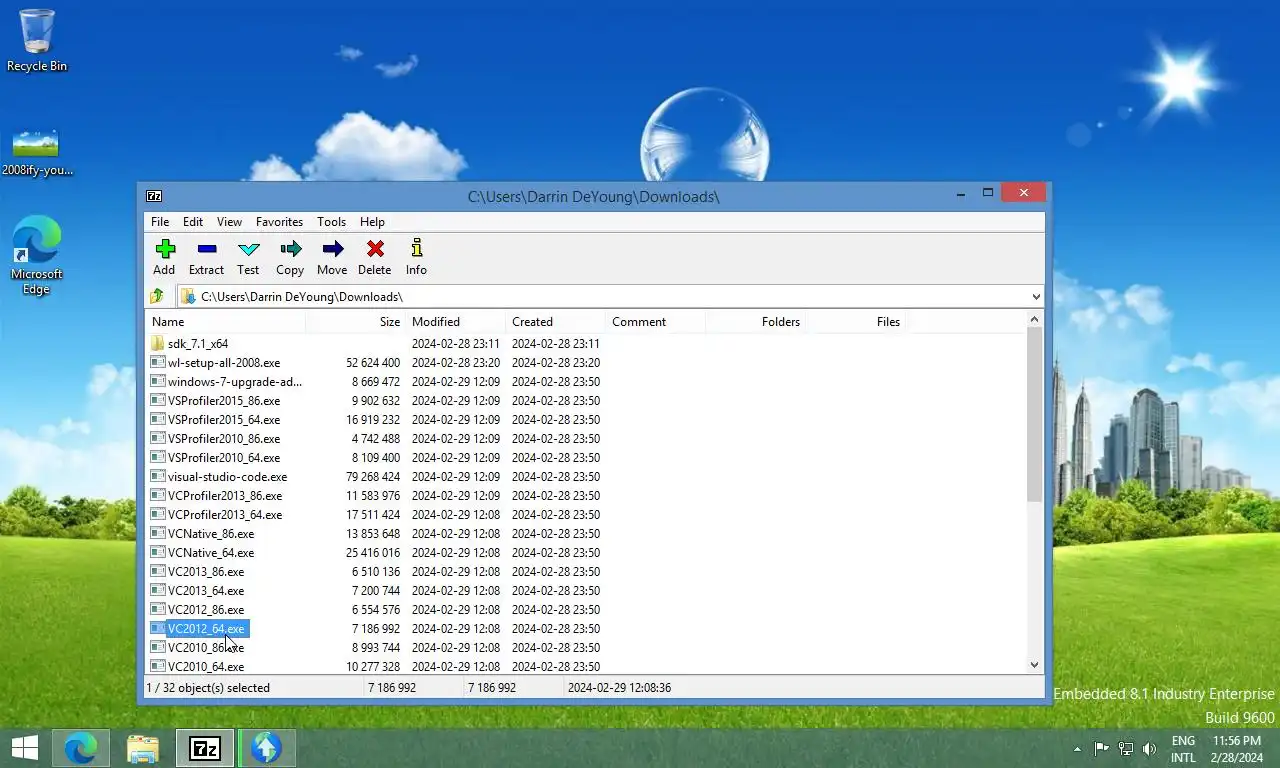Select VCProfiler2013_86.exe in the list
Screen dimensions: 1280x768
(225, 495)
